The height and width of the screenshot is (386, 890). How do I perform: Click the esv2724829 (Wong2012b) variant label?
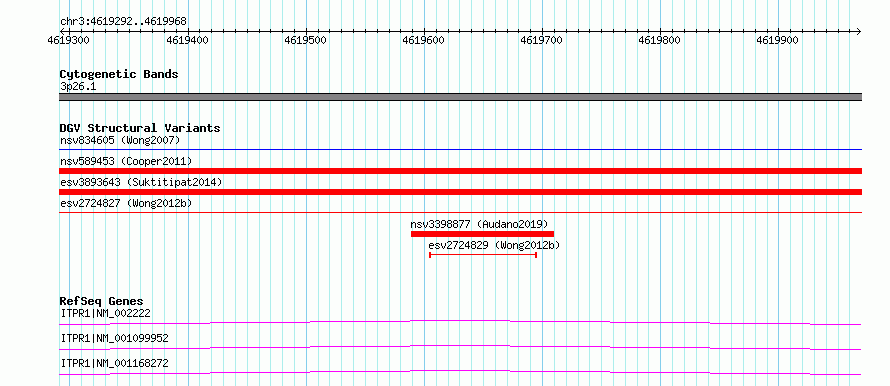(494, 245)
